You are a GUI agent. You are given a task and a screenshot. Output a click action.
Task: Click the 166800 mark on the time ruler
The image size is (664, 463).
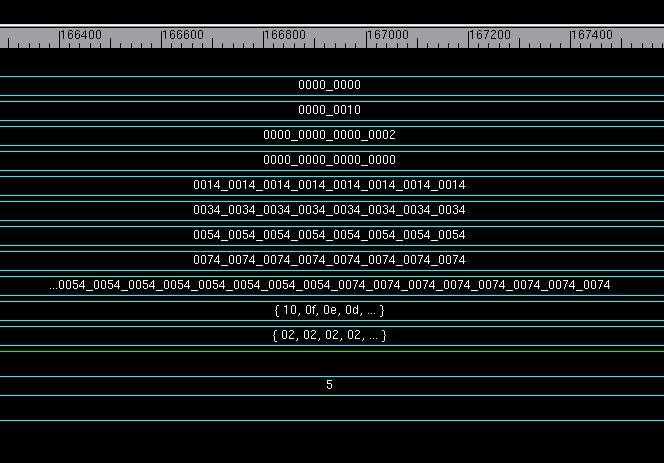click(x=285, y=35)
